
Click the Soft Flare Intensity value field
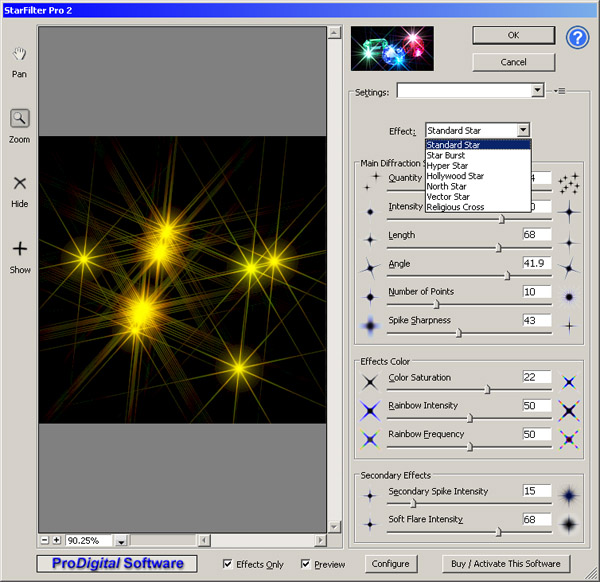[x=536, y=519]
